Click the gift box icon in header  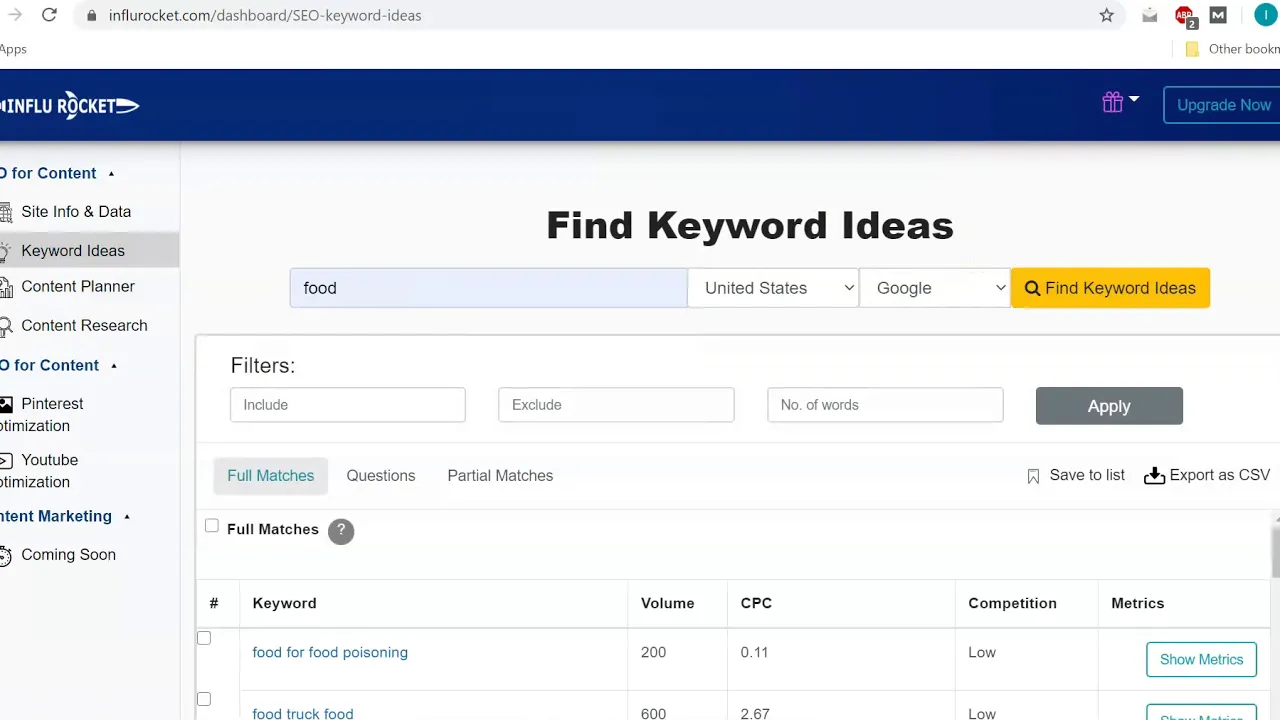[1112, 103]
